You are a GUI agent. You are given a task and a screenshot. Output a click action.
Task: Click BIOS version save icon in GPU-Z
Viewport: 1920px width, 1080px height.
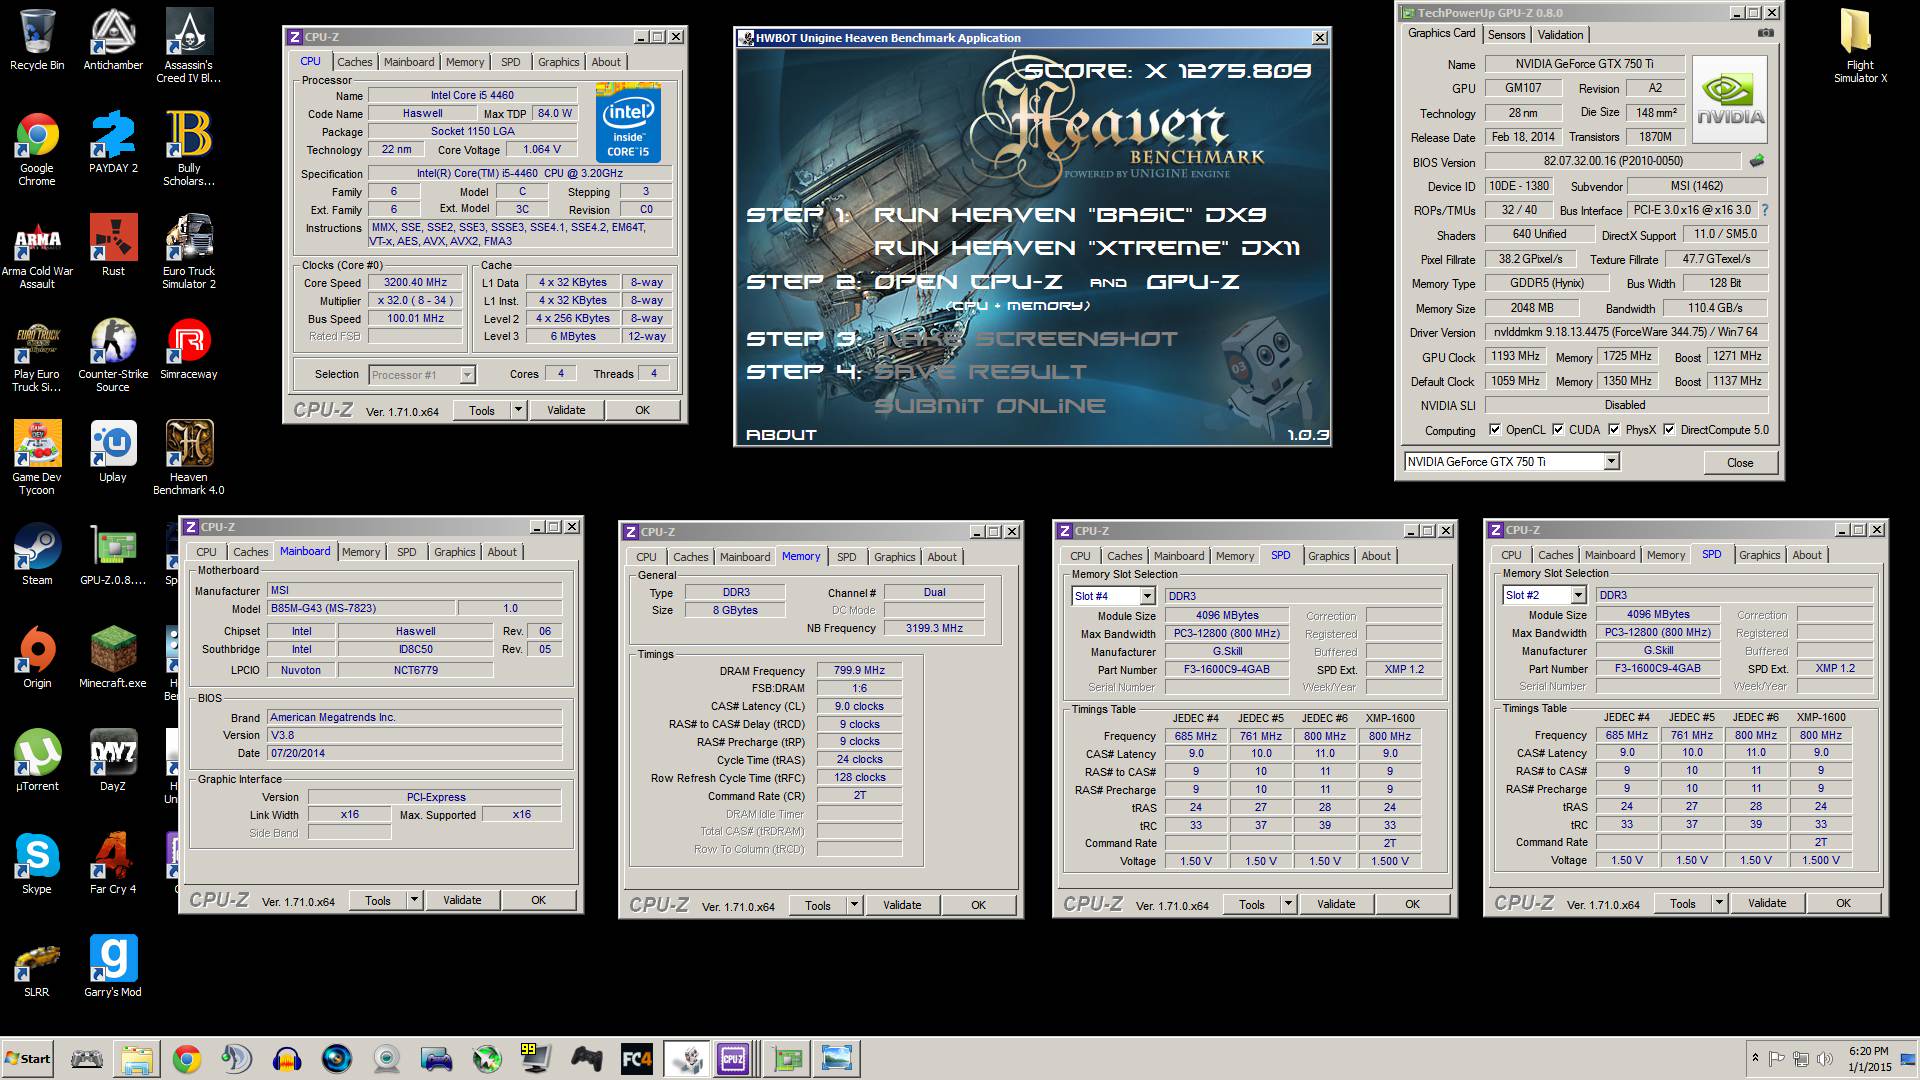(x=1757, y=160)
